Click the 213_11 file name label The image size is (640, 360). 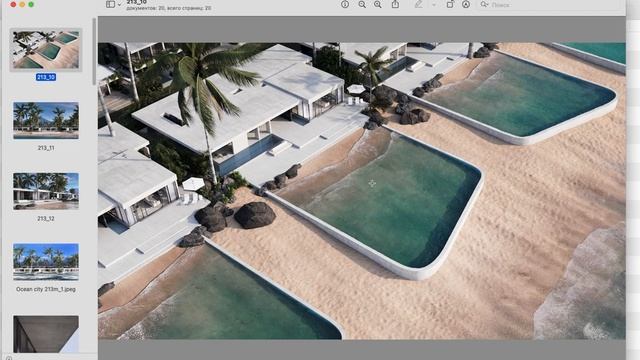click(46, 148)
